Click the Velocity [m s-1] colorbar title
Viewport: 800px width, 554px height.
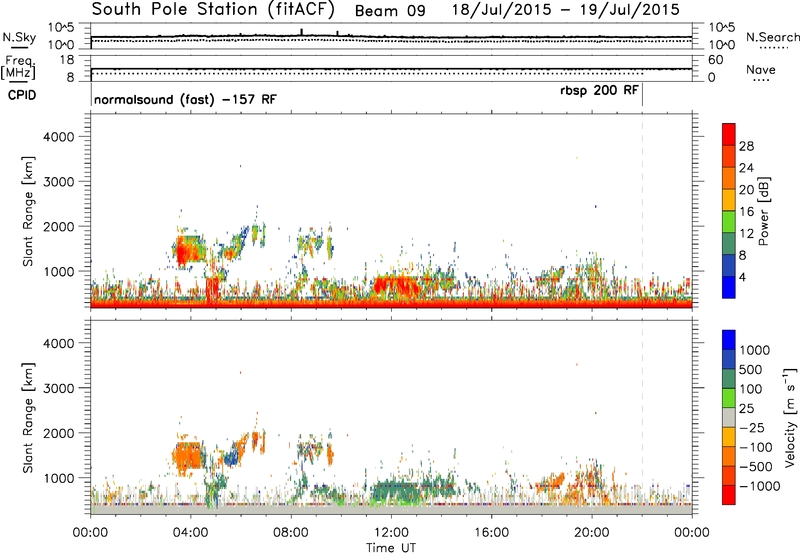790,417
